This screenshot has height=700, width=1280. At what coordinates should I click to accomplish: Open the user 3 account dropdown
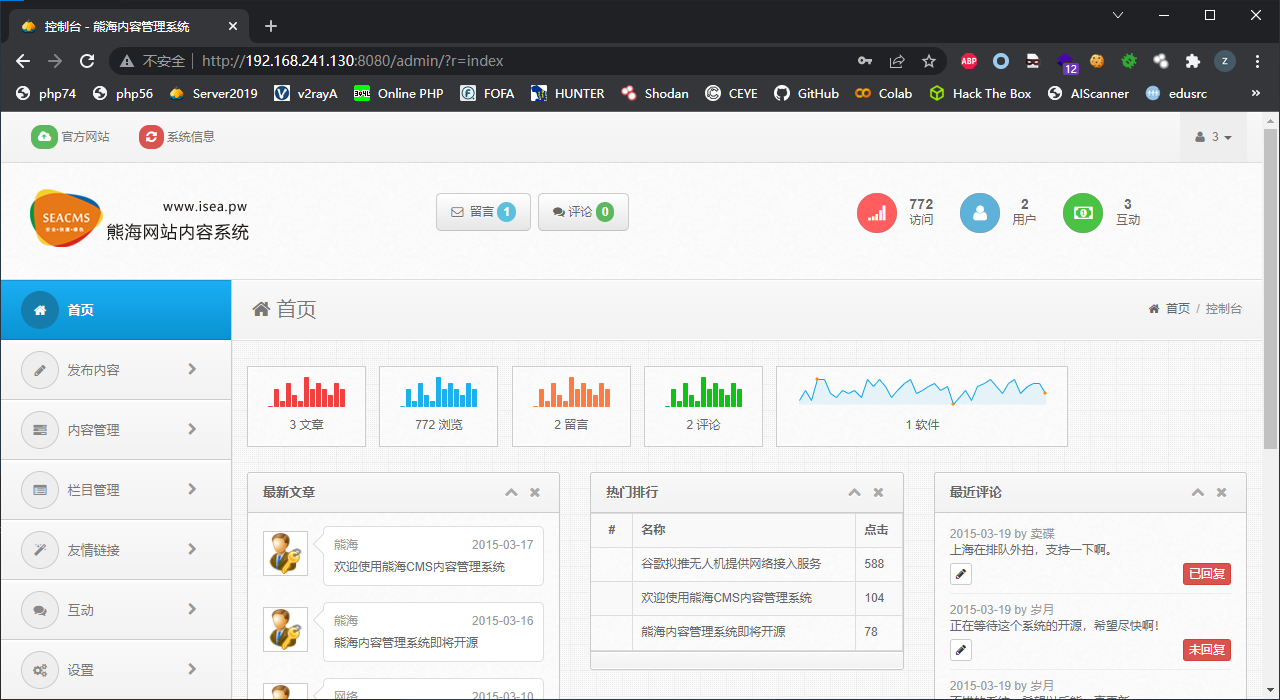(1214, 137)
